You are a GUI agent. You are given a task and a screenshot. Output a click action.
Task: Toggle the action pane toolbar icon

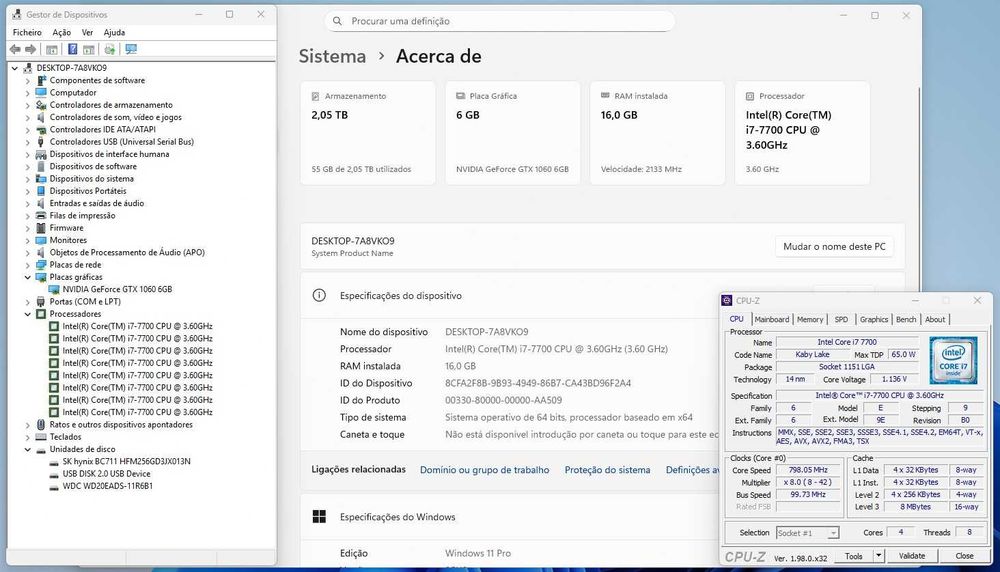pyautogui.click(x=89, y=49)
